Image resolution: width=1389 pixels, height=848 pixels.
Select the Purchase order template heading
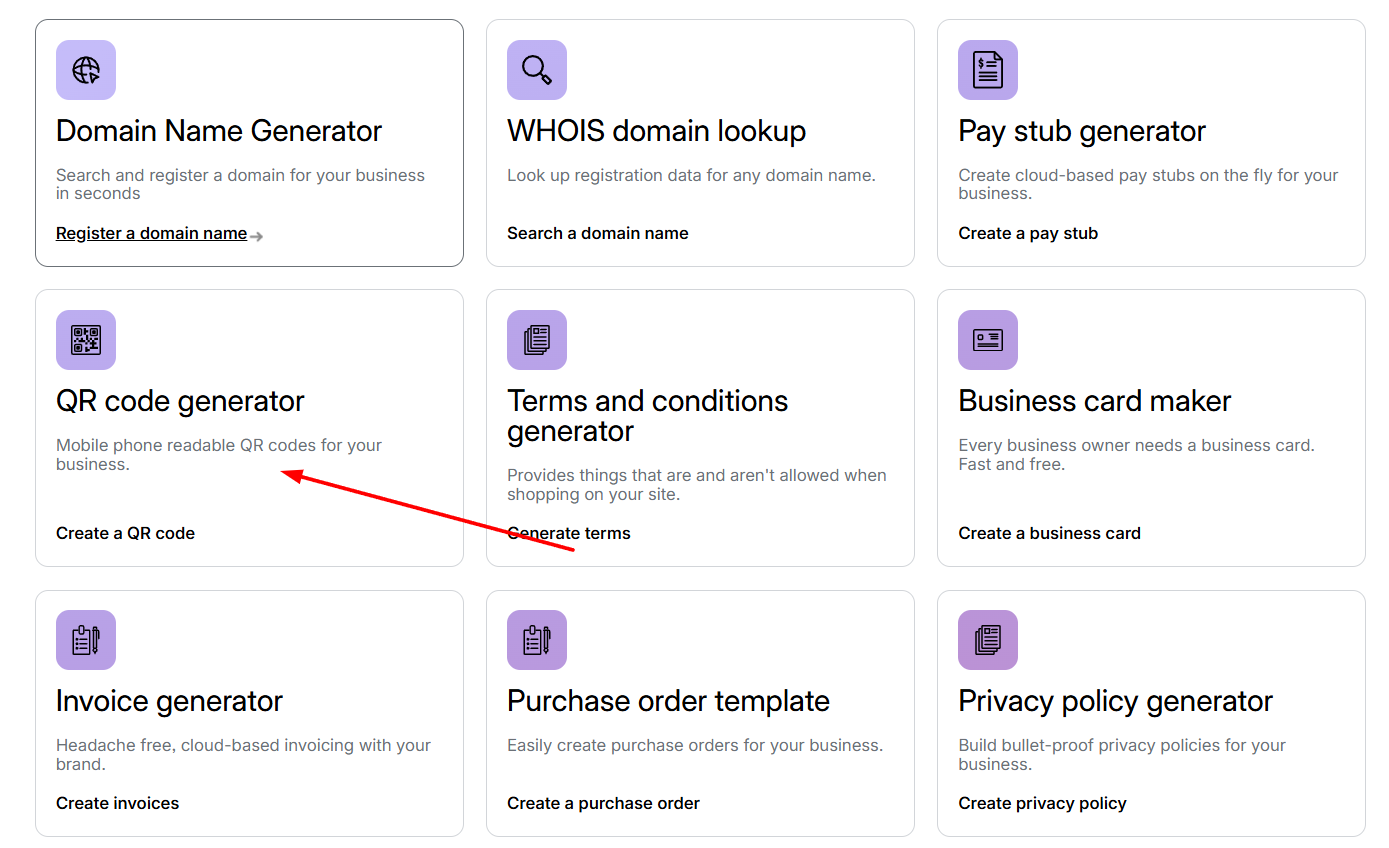(668, 701)
